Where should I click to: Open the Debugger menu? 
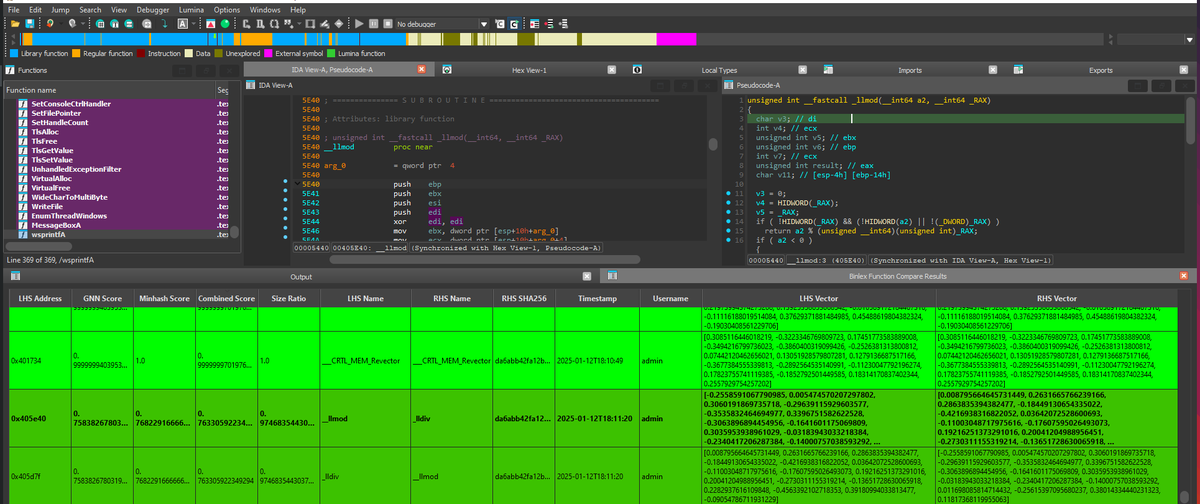(x=155, y=9)
